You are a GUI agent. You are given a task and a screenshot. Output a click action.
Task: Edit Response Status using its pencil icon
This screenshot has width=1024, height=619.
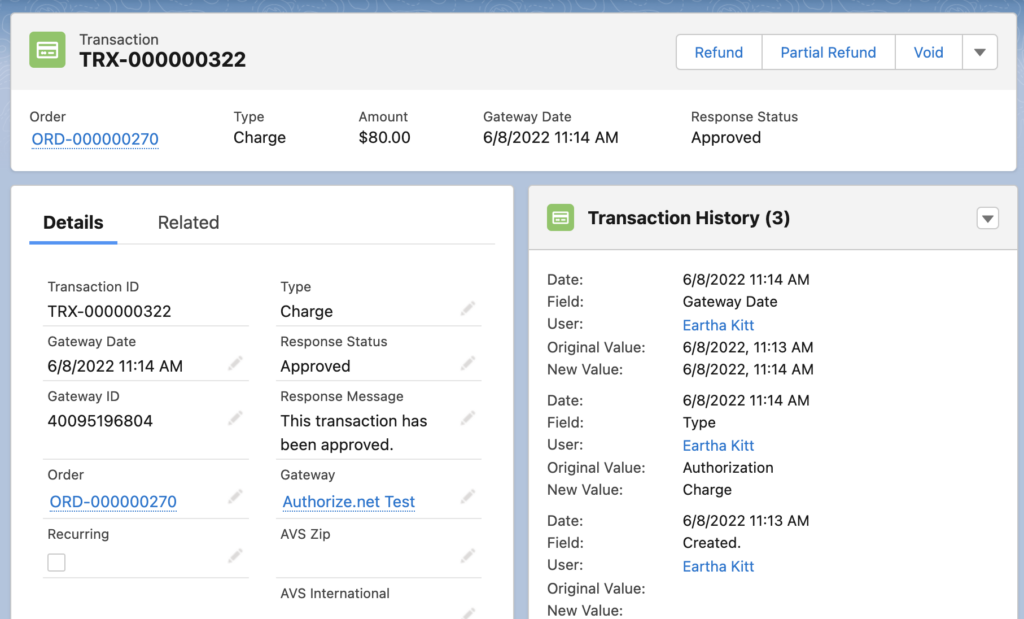468,363
